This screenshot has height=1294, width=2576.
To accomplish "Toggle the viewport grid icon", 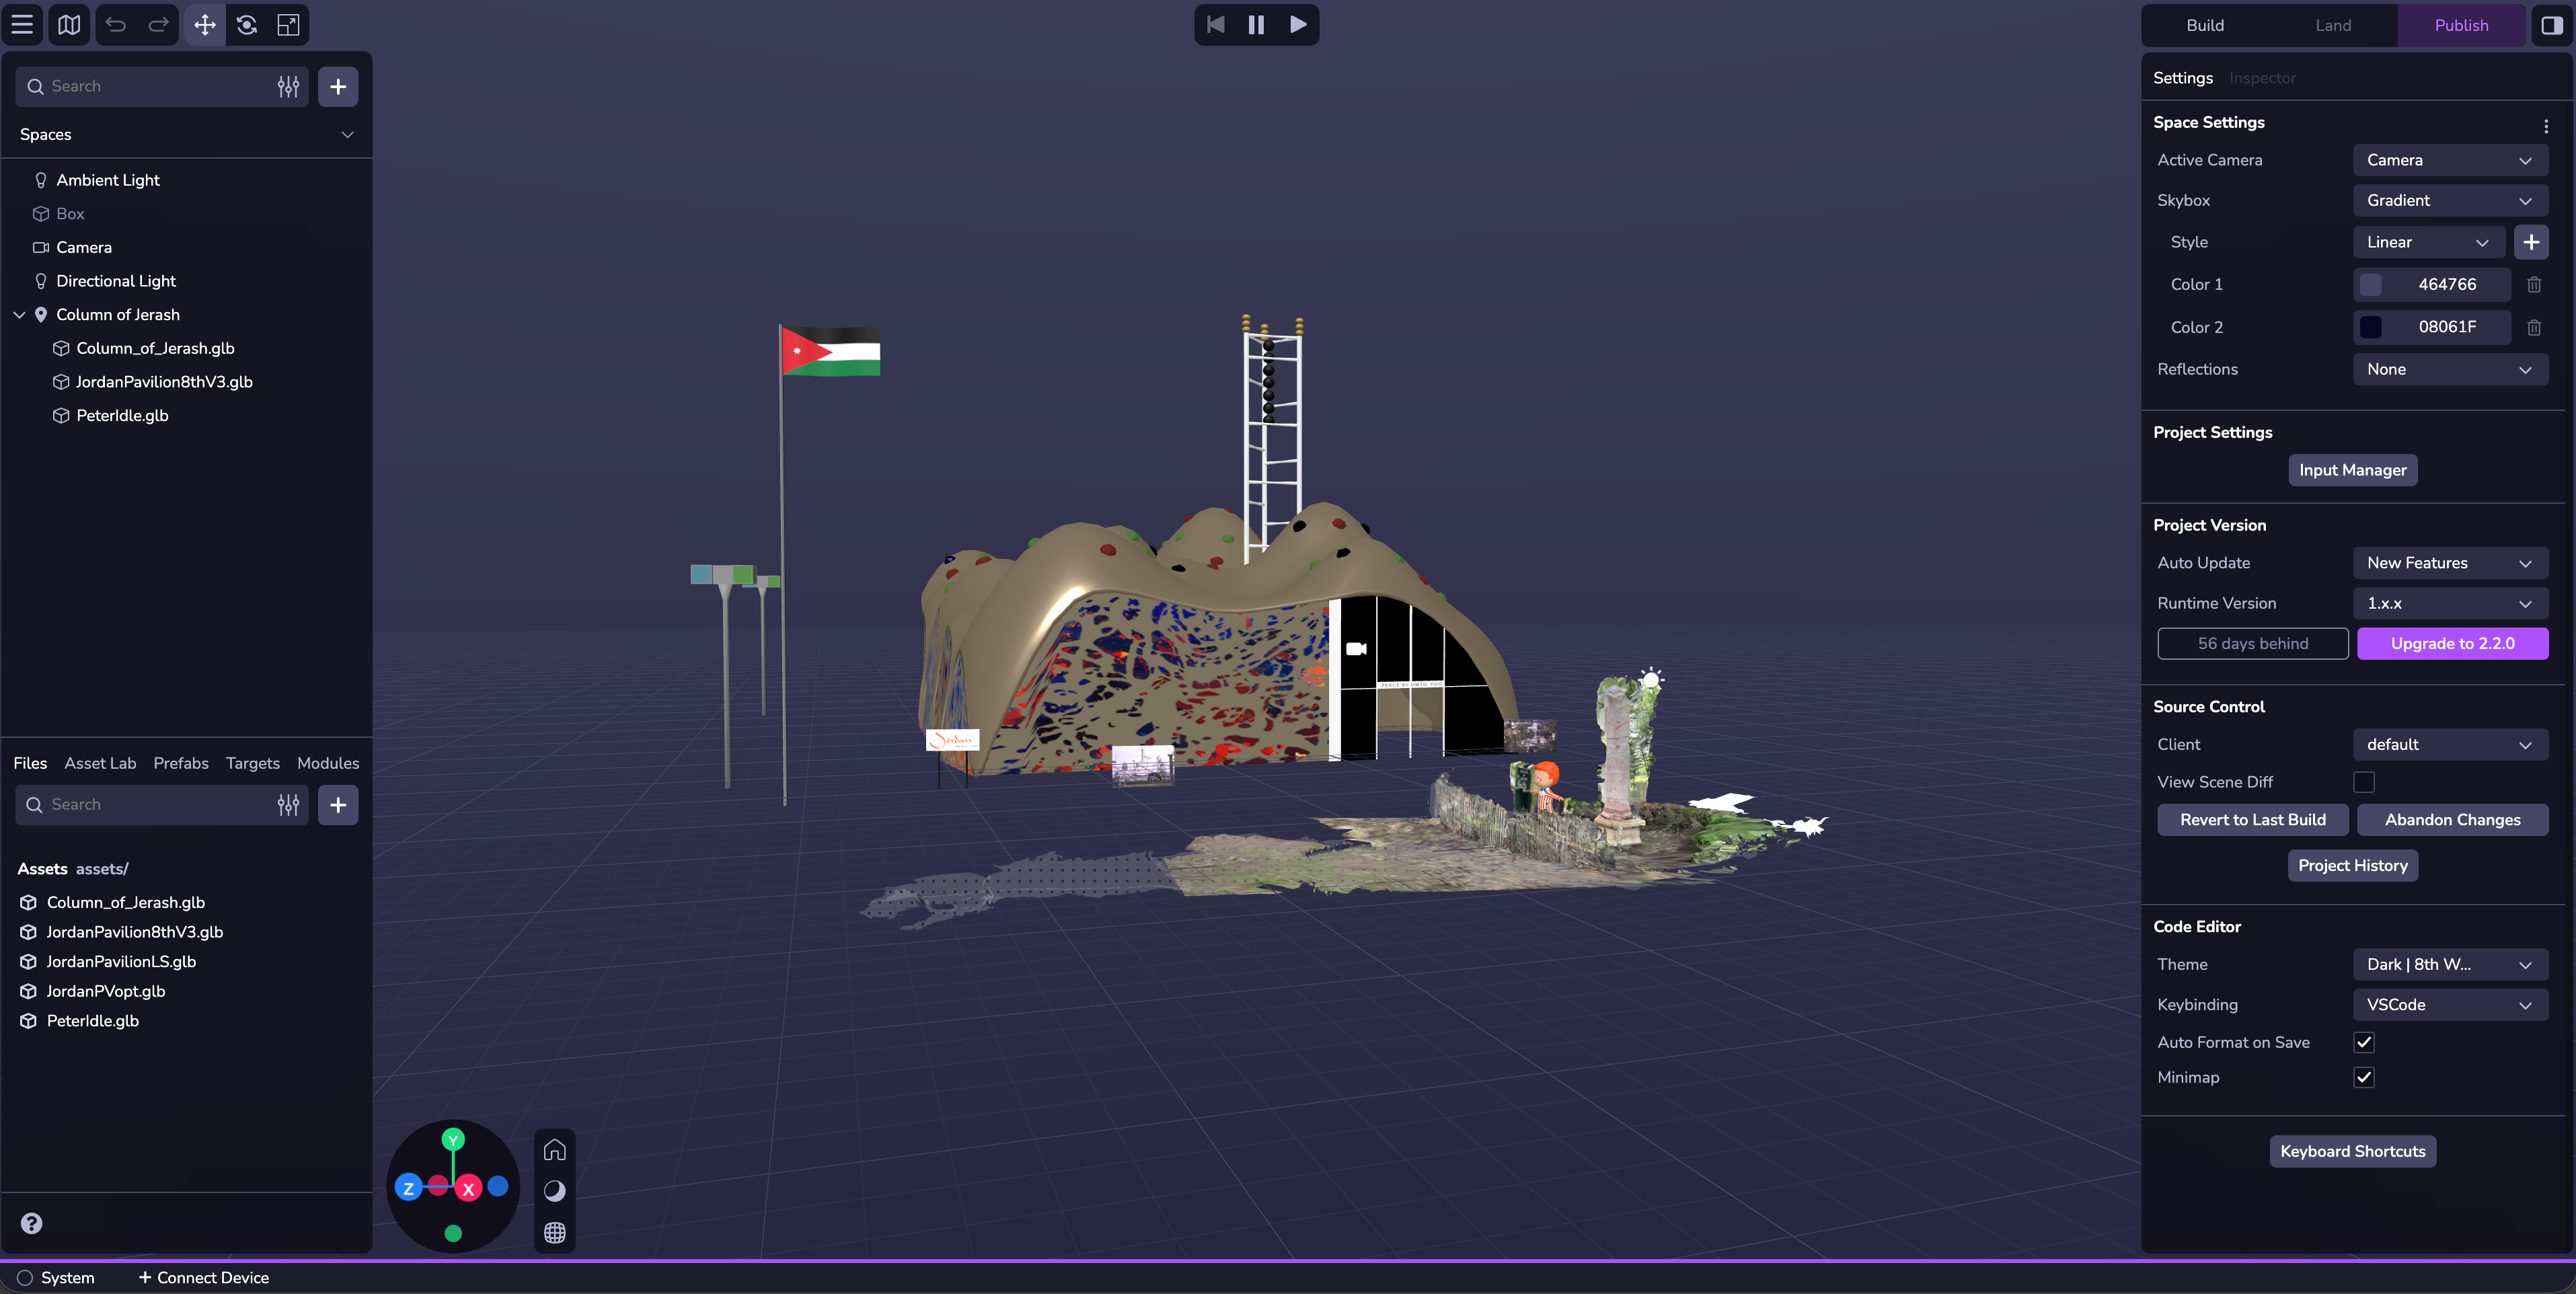I will coord(554,1233).
